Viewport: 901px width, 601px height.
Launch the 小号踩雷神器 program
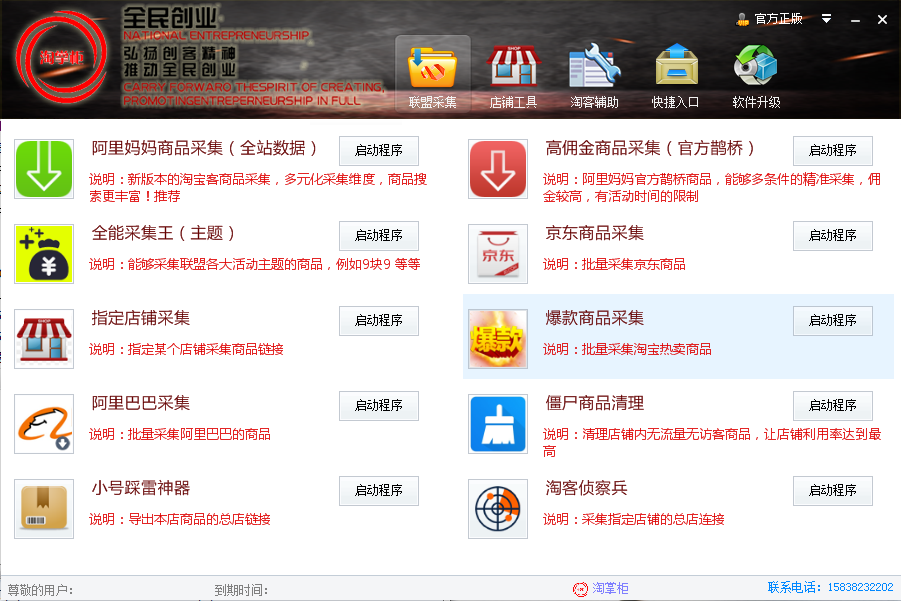pyautogui.click(x=379, y=491)
